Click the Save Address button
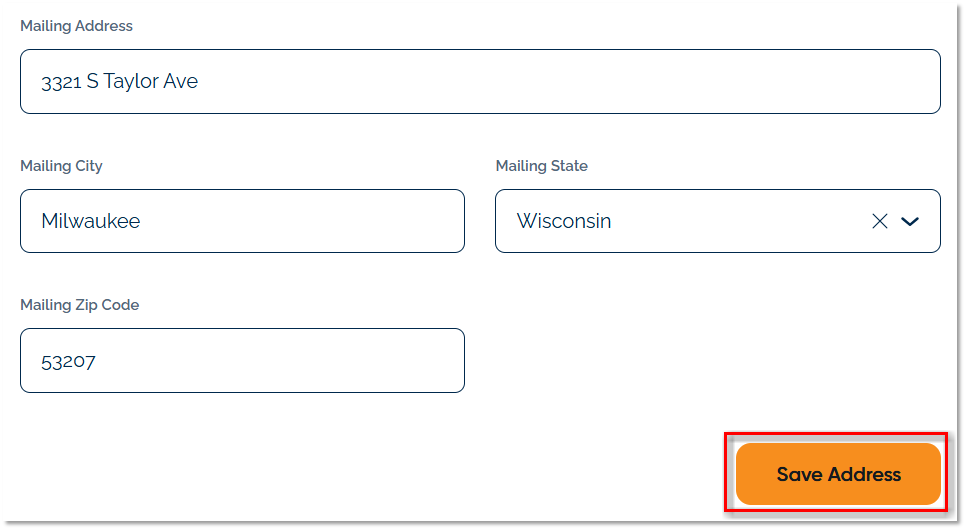This screenshot has width=966, height=530. point(838,474)
